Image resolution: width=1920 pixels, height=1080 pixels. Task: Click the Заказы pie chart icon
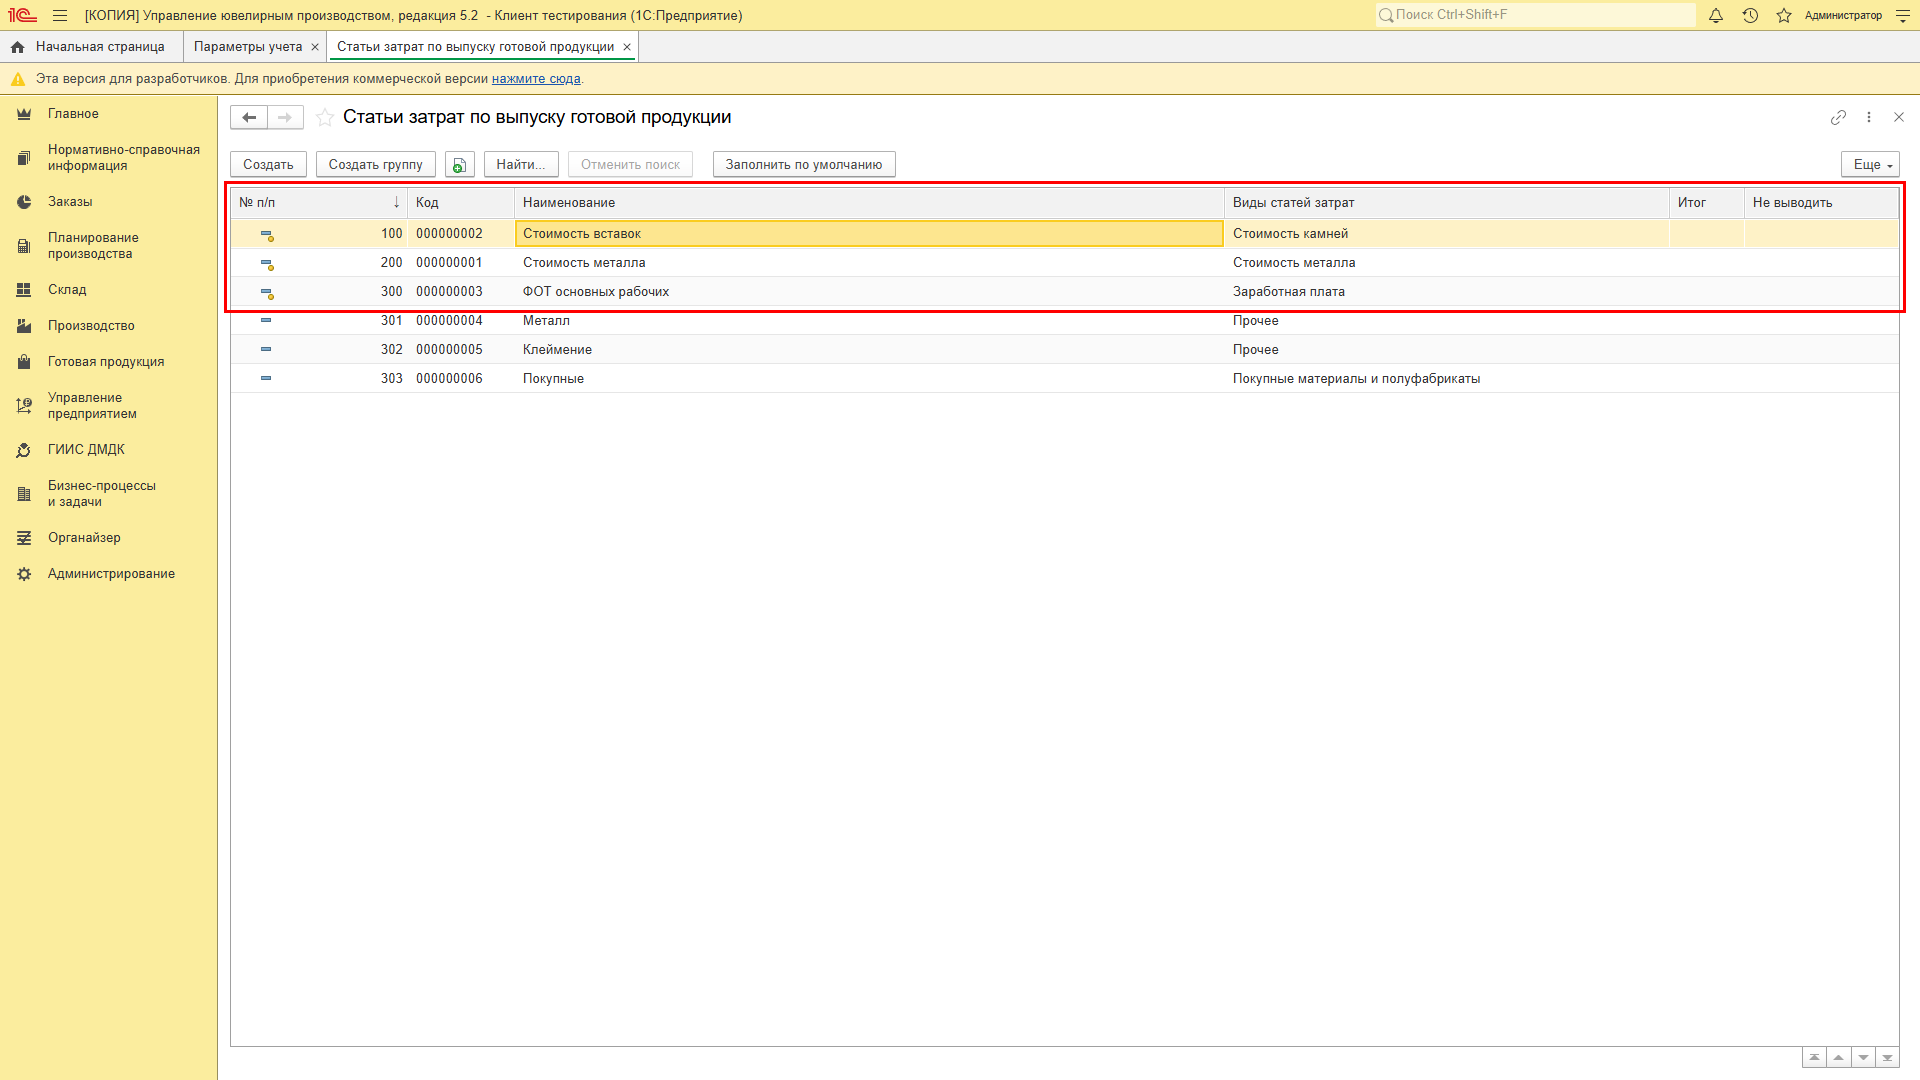[x=24, y=202]
